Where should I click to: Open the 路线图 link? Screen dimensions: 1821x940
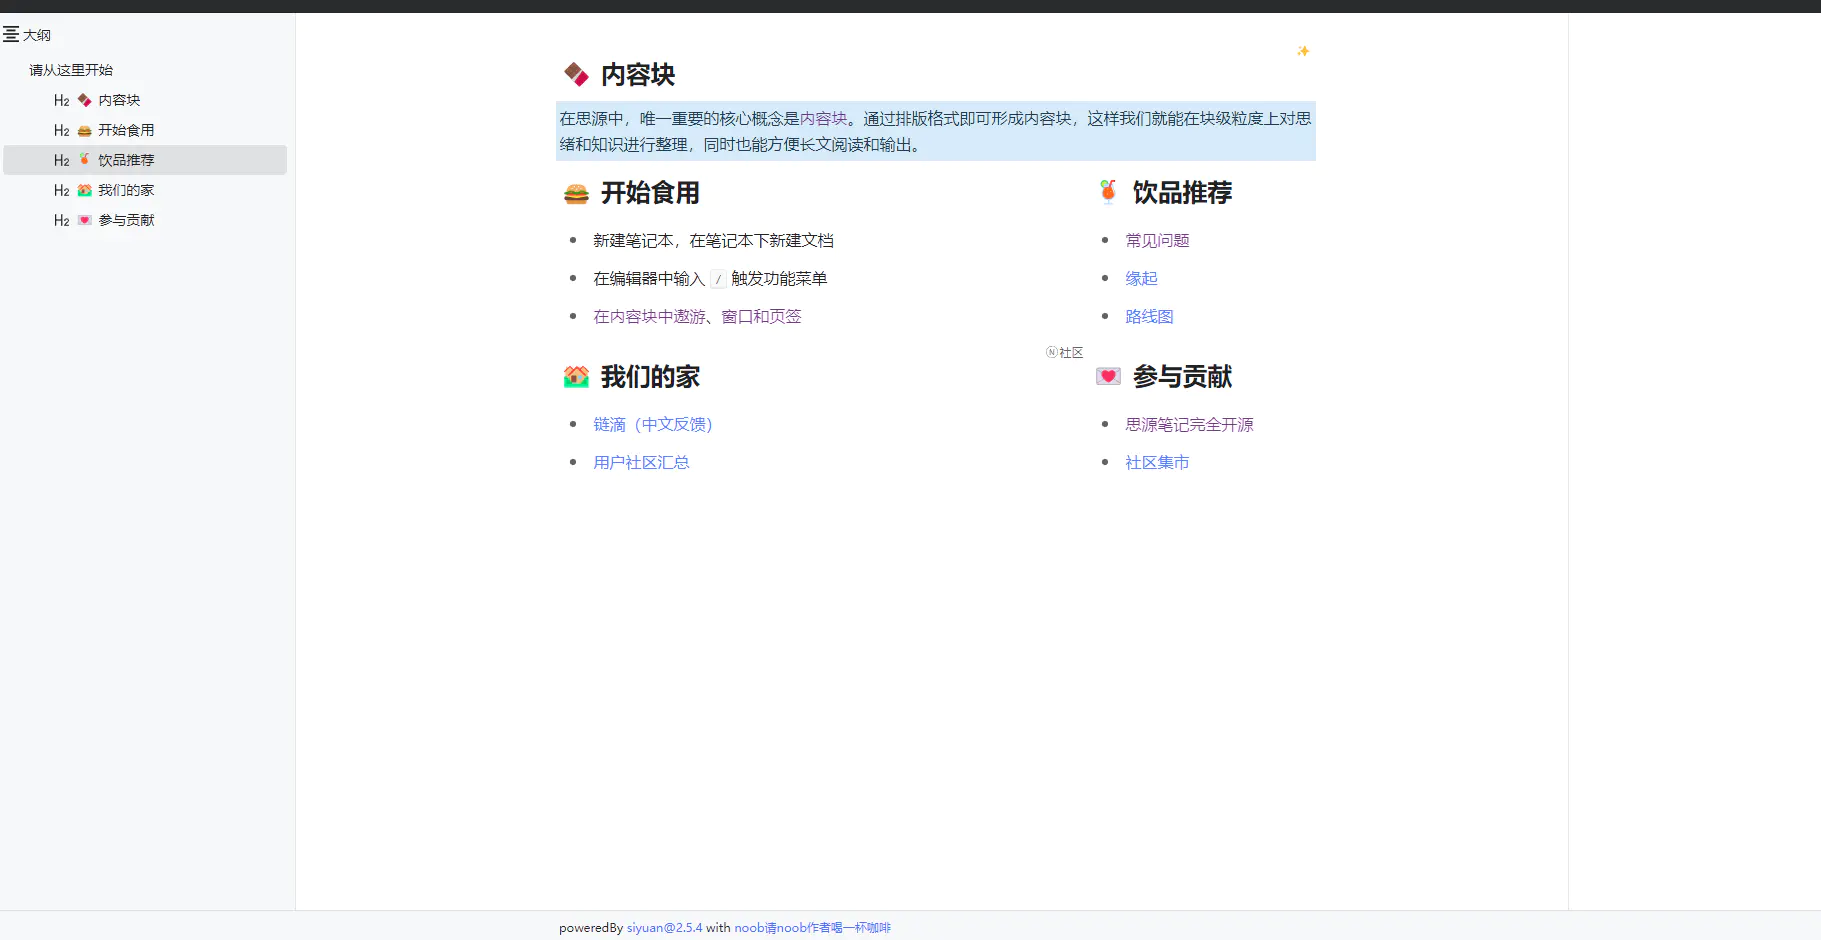1149,316
